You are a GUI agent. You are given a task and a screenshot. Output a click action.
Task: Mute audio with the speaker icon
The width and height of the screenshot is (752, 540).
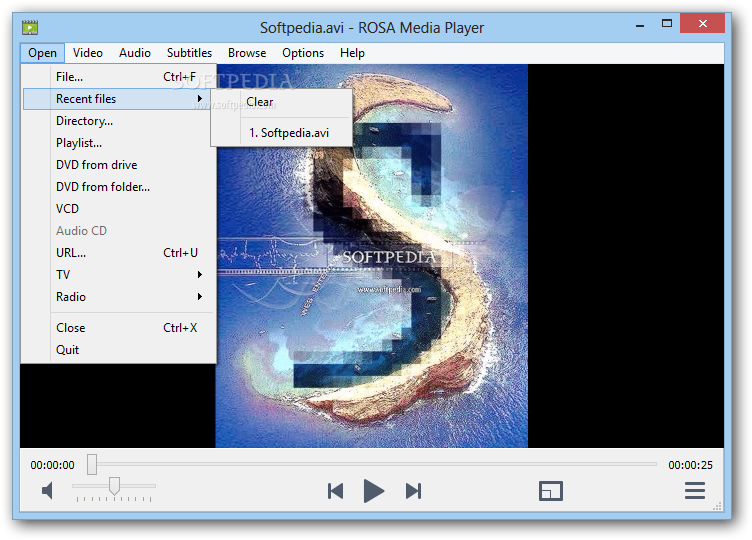tap(47, 491)
